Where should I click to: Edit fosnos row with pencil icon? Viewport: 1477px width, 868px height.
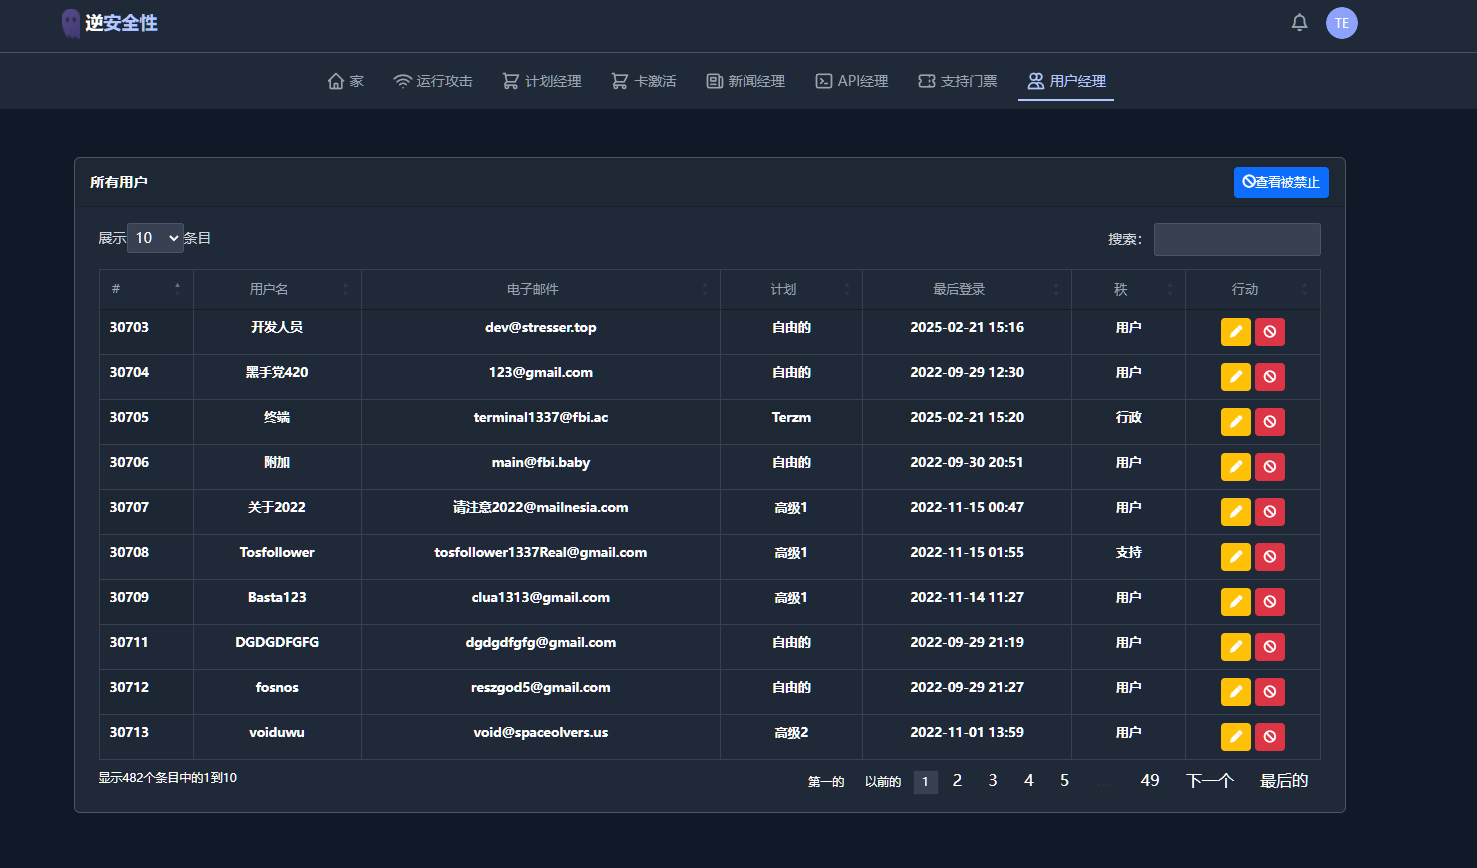pos(1236,692)
